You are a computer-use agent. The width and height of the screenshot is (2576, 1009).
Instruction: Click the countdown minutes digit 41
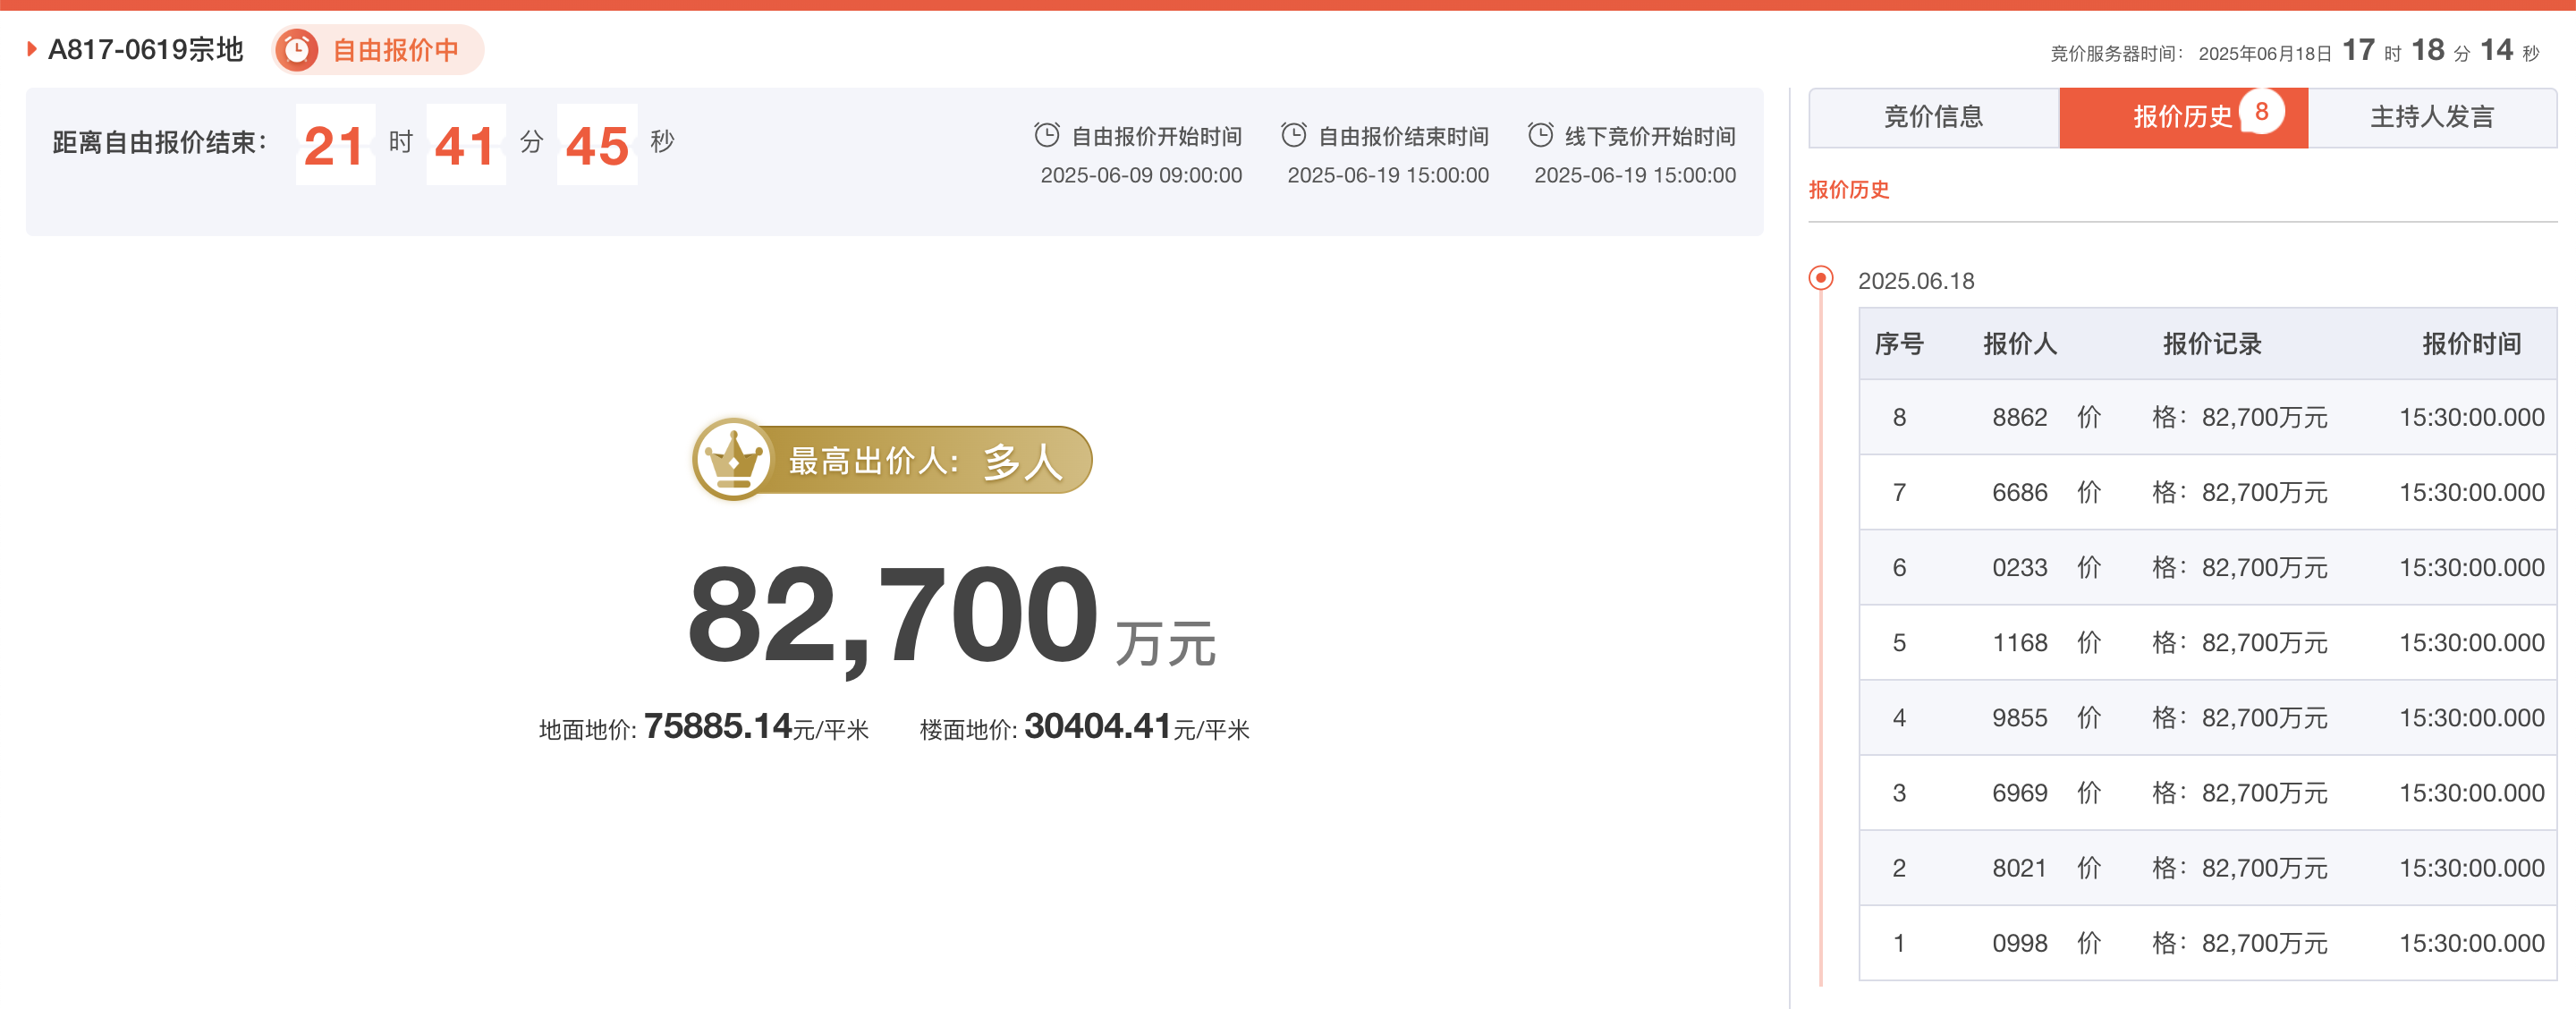click(x=466, y=145)
